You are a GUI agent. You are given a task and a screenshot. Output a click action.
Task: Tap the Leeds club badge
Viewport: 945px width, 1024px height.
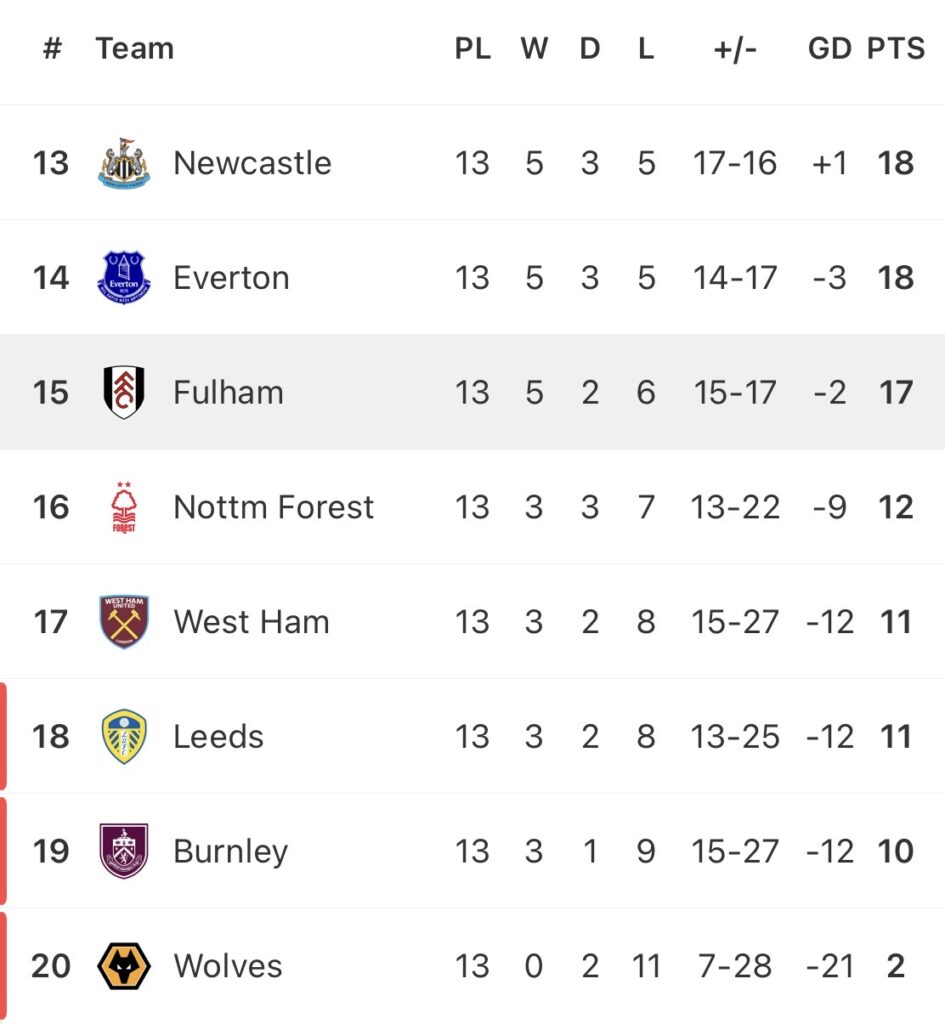[x=124, y=737]
